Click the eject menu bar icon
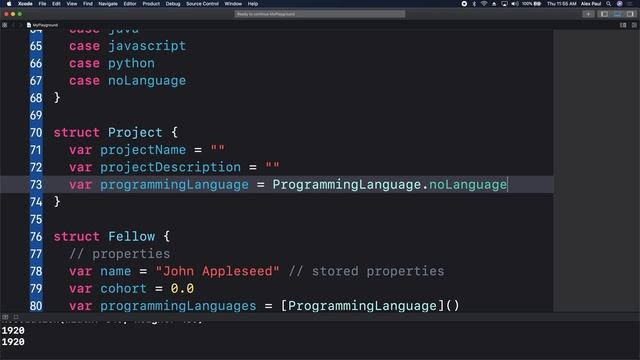The height and width of the screenshot is (360, 640). [x=494, y=4]
